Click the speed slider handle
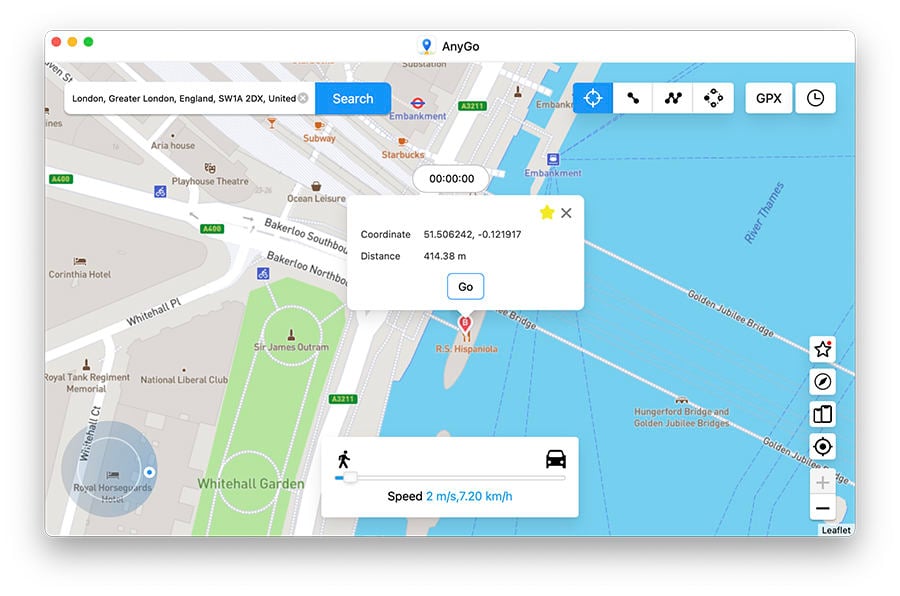Viewport: 900px width, 596px height. pos(350,478)
